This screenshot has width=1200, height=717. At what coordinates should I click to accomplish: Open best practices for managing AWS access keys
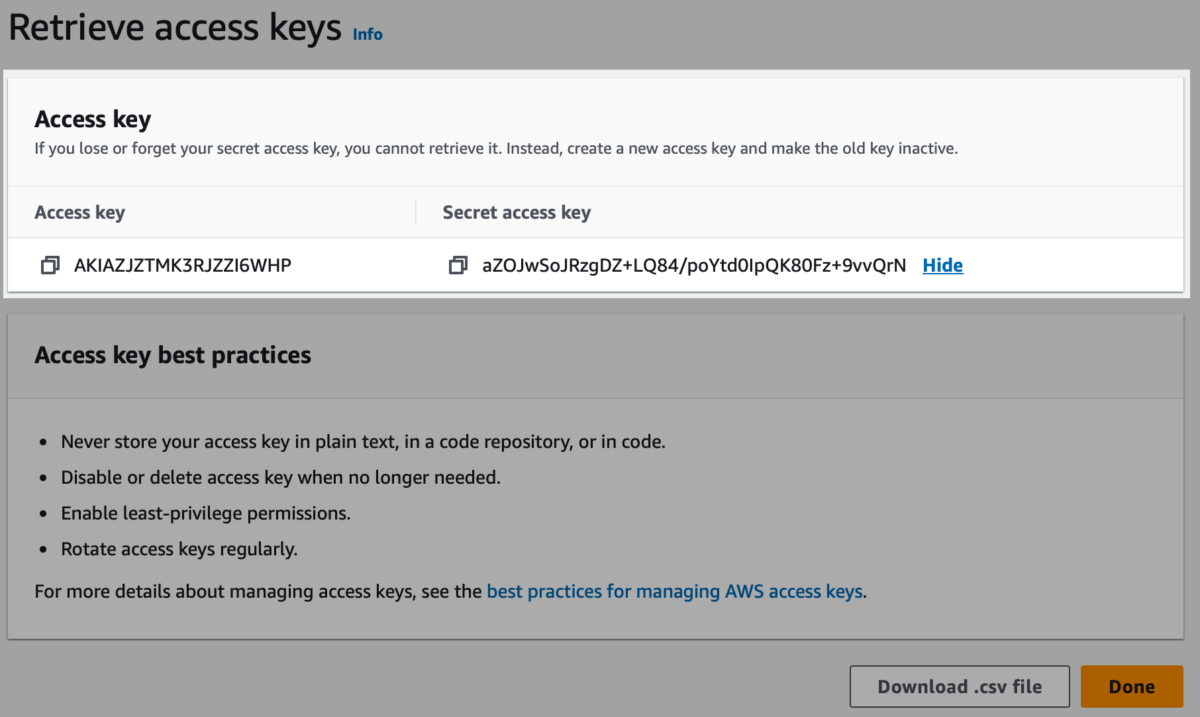pyautogui.click(x=674, y=592)
